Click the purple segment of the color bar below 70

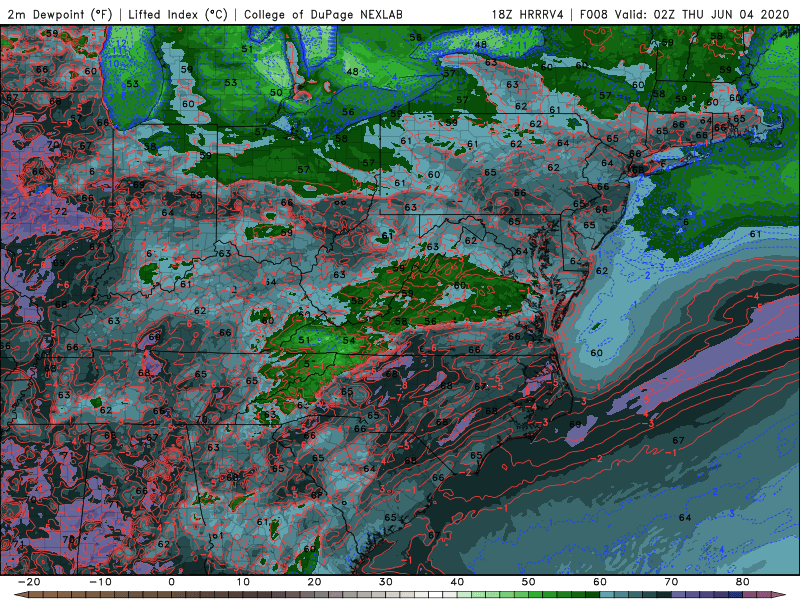point(679,595)
